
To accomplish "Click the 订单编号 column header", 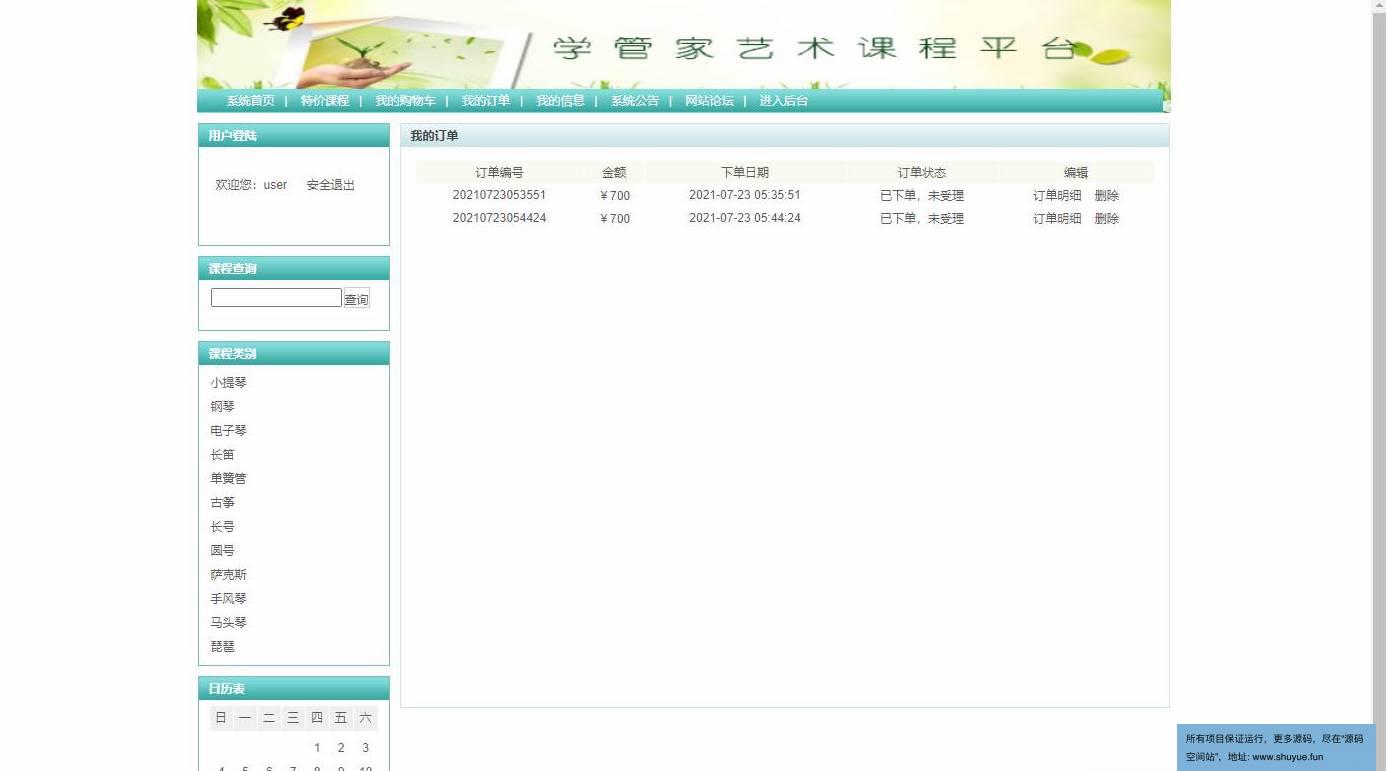I will click(x=499, y=173).
